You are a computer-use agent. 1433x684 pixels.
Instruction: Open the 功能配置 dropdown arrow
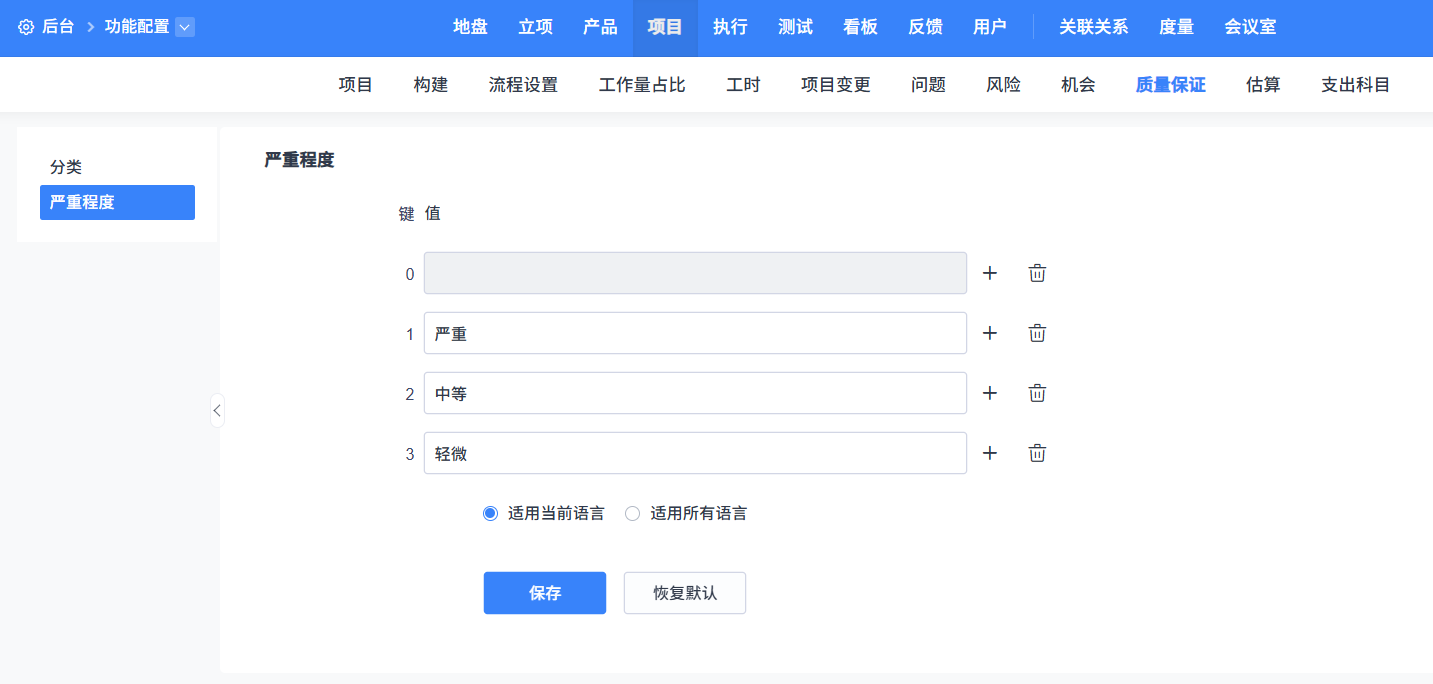(x=184, y=27)
